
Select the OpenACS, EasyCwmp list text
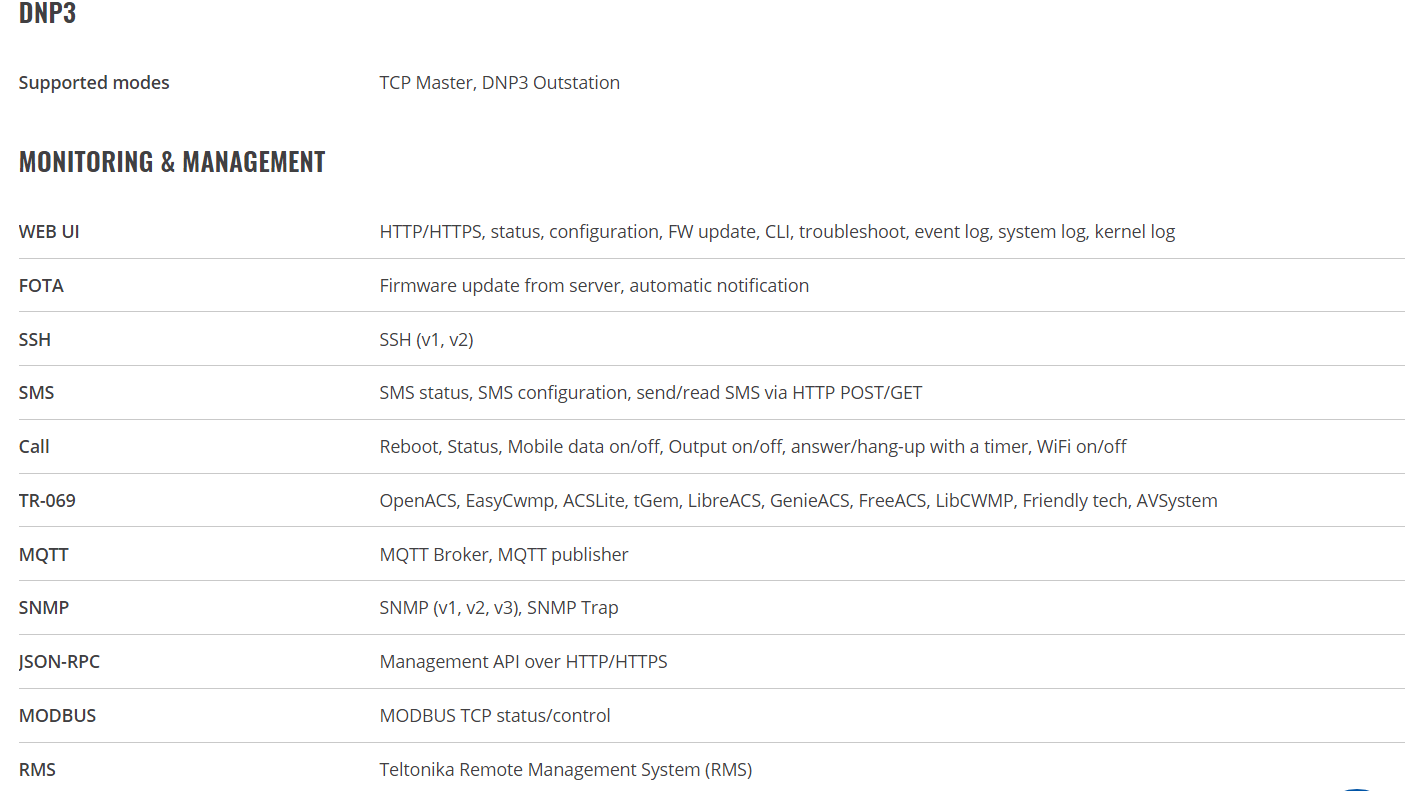[x=798, y=501]
